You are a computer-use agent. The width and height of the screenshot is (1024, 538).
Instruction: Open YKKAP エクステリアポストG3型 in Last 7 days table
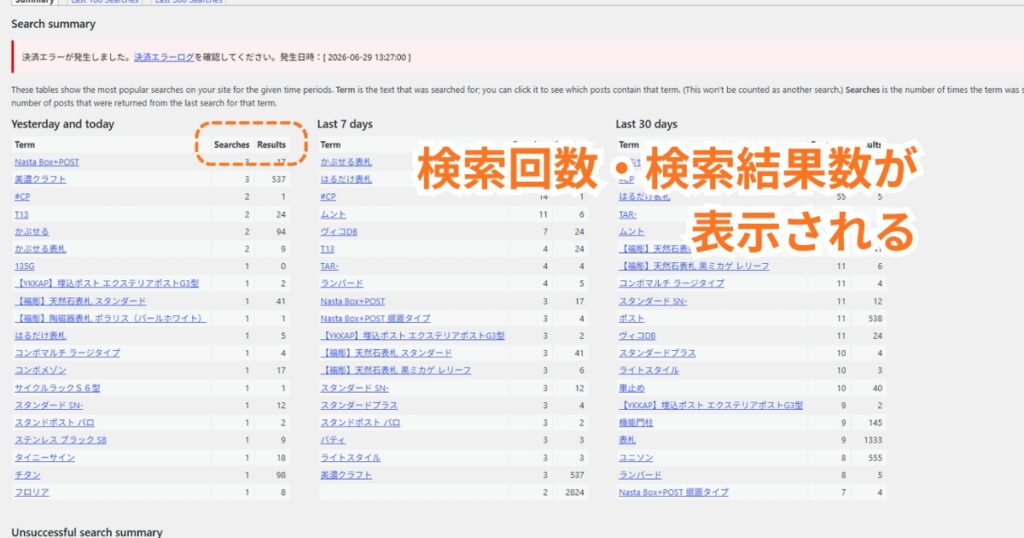point(412,336)
